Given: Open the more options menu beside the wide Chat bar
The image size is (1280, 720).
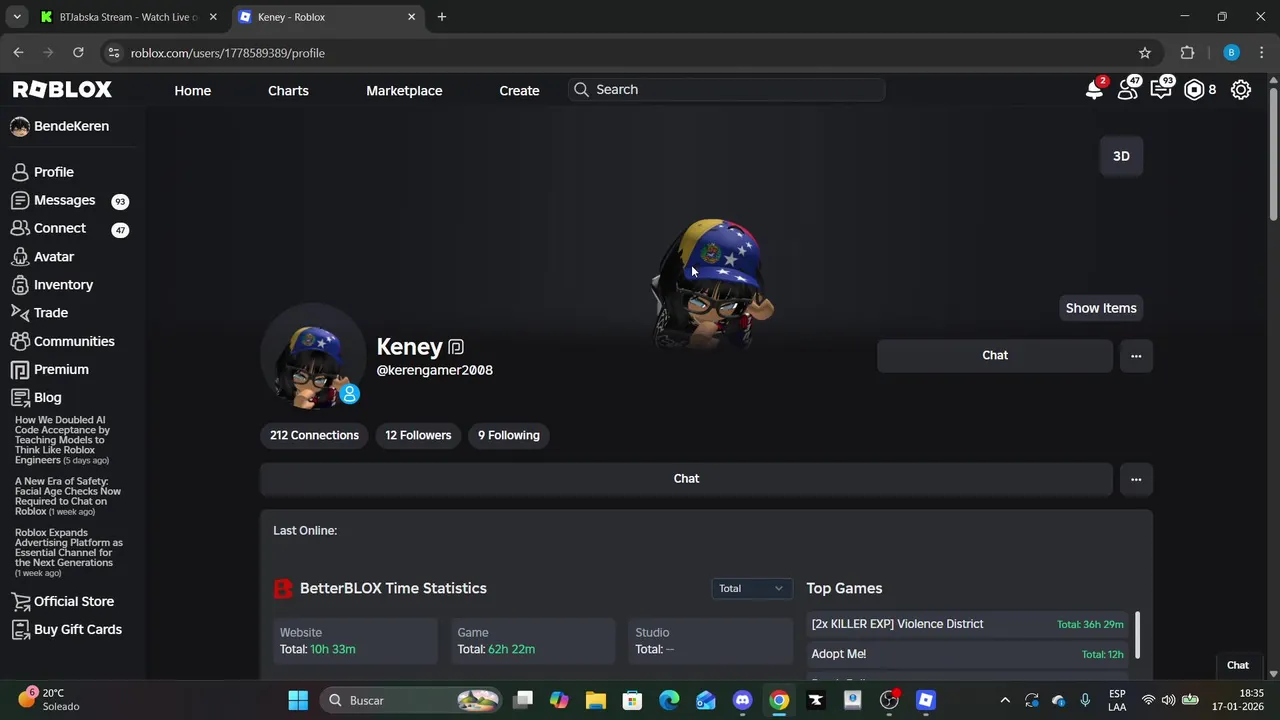Looking at the screenshot, I should tap(1136, 479).
